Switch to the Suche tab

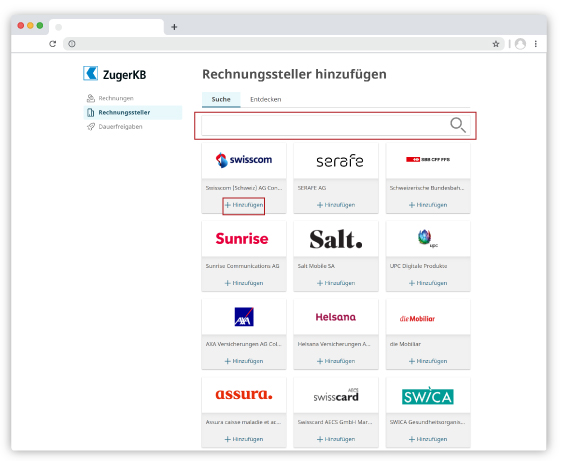pos(221,99)
